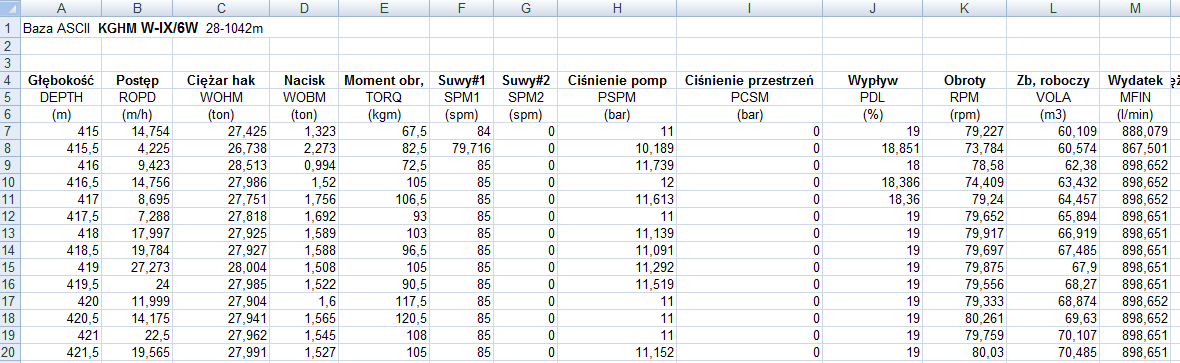Image resolution: width=1180 pixels, height=363 pixels.
Task: Click cell with value 120,5
Action: [x=384, y=320]
